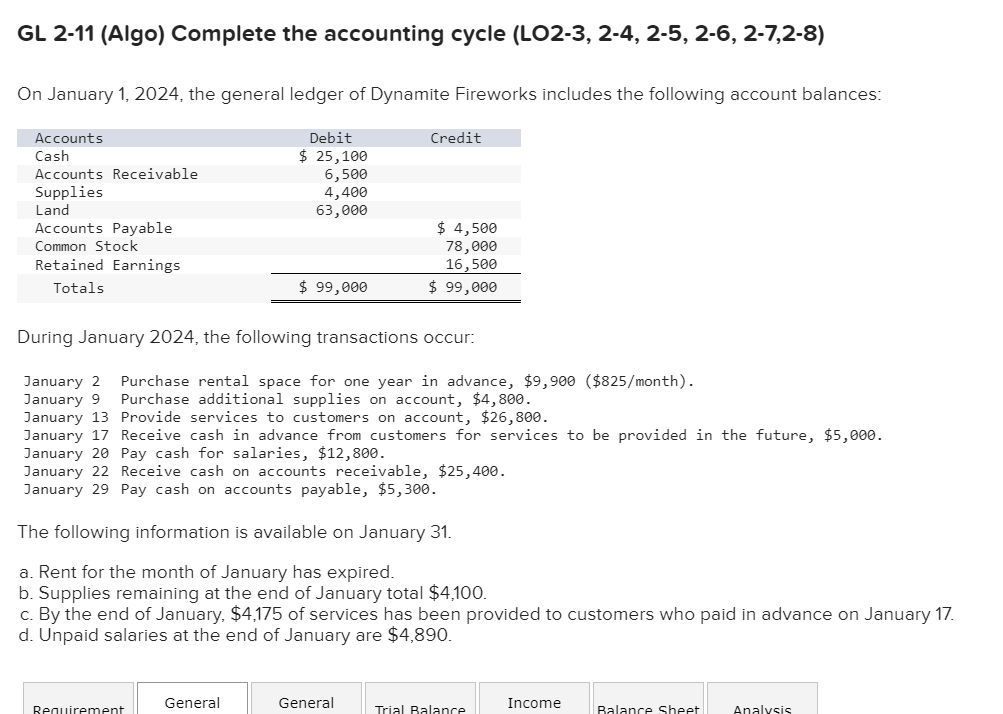Open the first General tab
The image size is (1003, 714).
(x=192, y=702)
